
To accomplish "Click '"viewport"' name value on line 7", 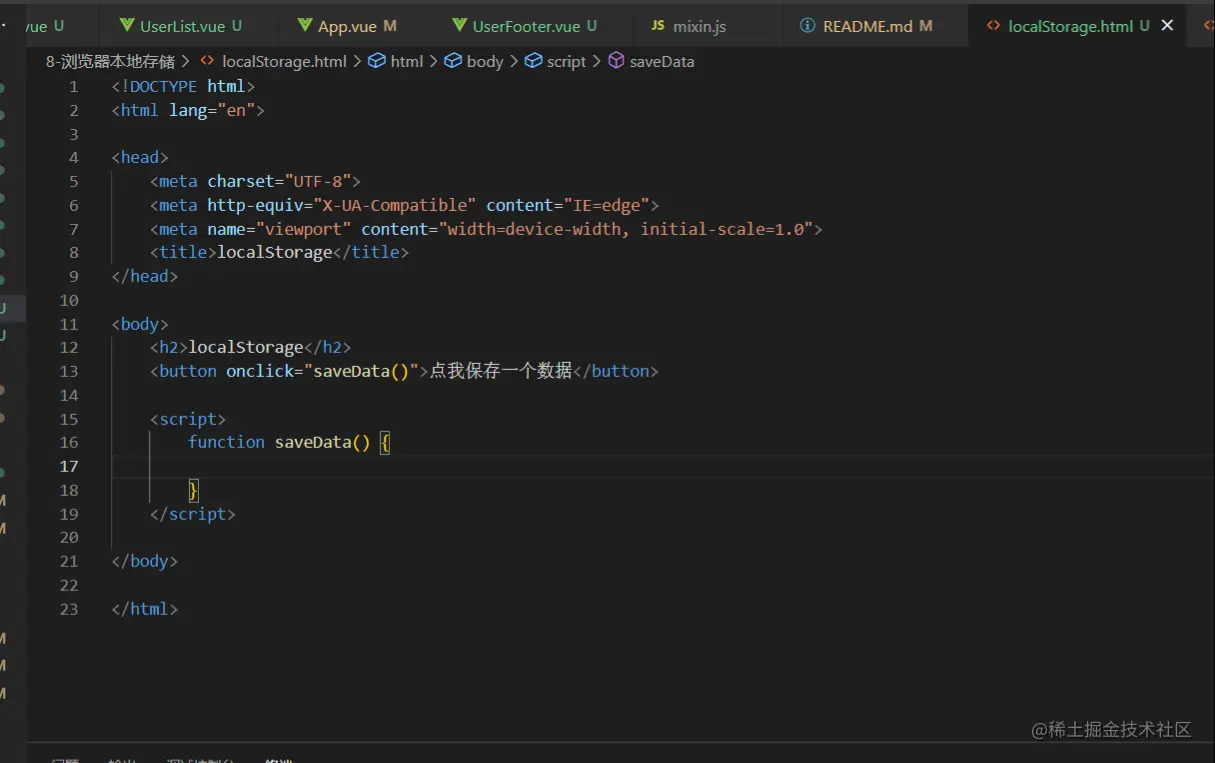I will pos(303,229).
